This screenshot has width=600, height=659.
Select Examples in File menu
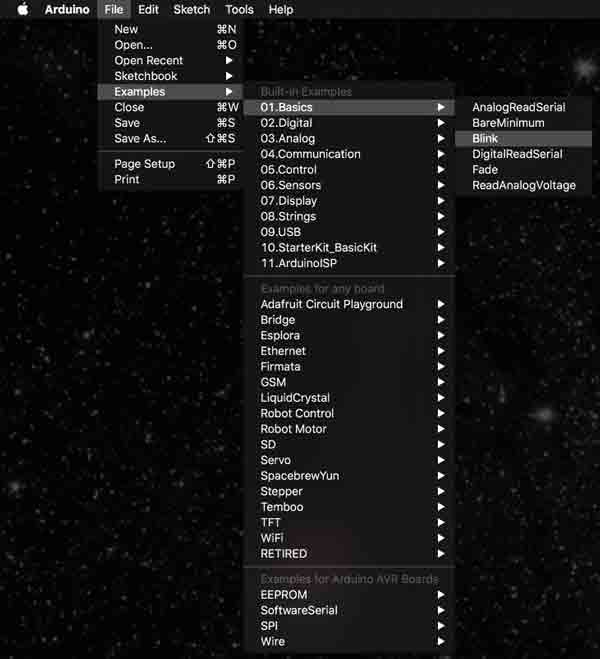tap(170, 92)
